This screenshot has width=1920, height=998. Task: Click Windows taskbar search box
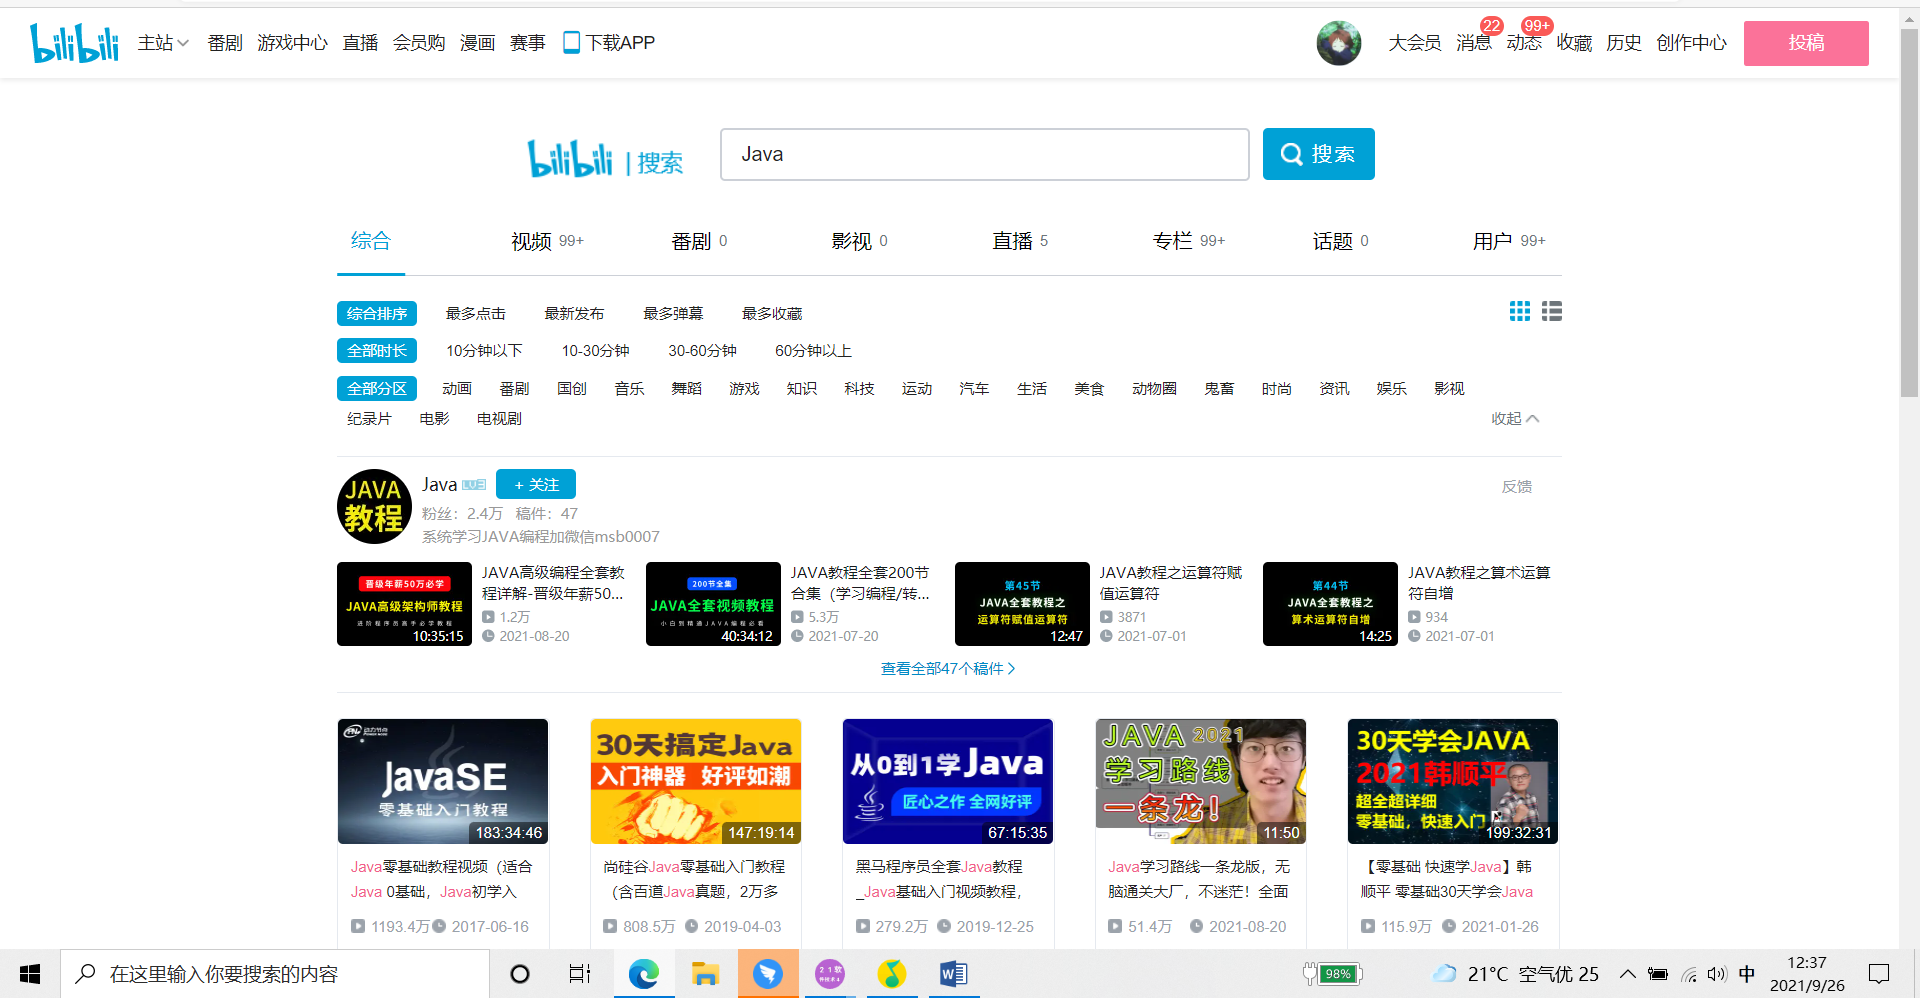(x=275, y=974)
